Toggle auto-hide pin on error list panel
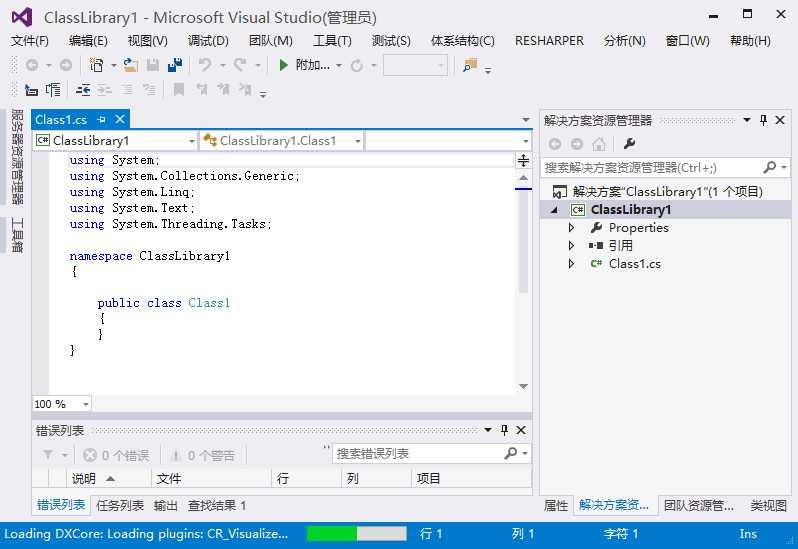The height and width of the screenshot is (549, 798). (x=504, y=430)
